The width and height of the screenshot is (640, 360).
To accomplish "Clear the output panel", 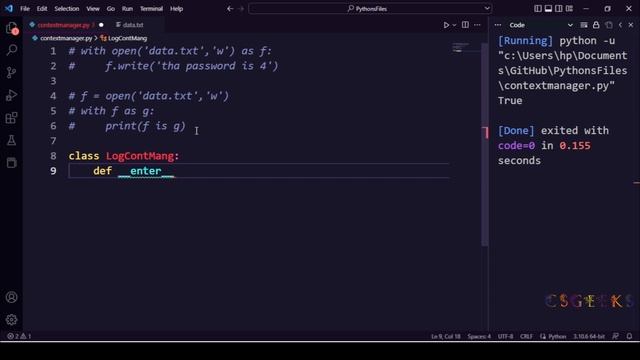I will (x=584, y=25).
